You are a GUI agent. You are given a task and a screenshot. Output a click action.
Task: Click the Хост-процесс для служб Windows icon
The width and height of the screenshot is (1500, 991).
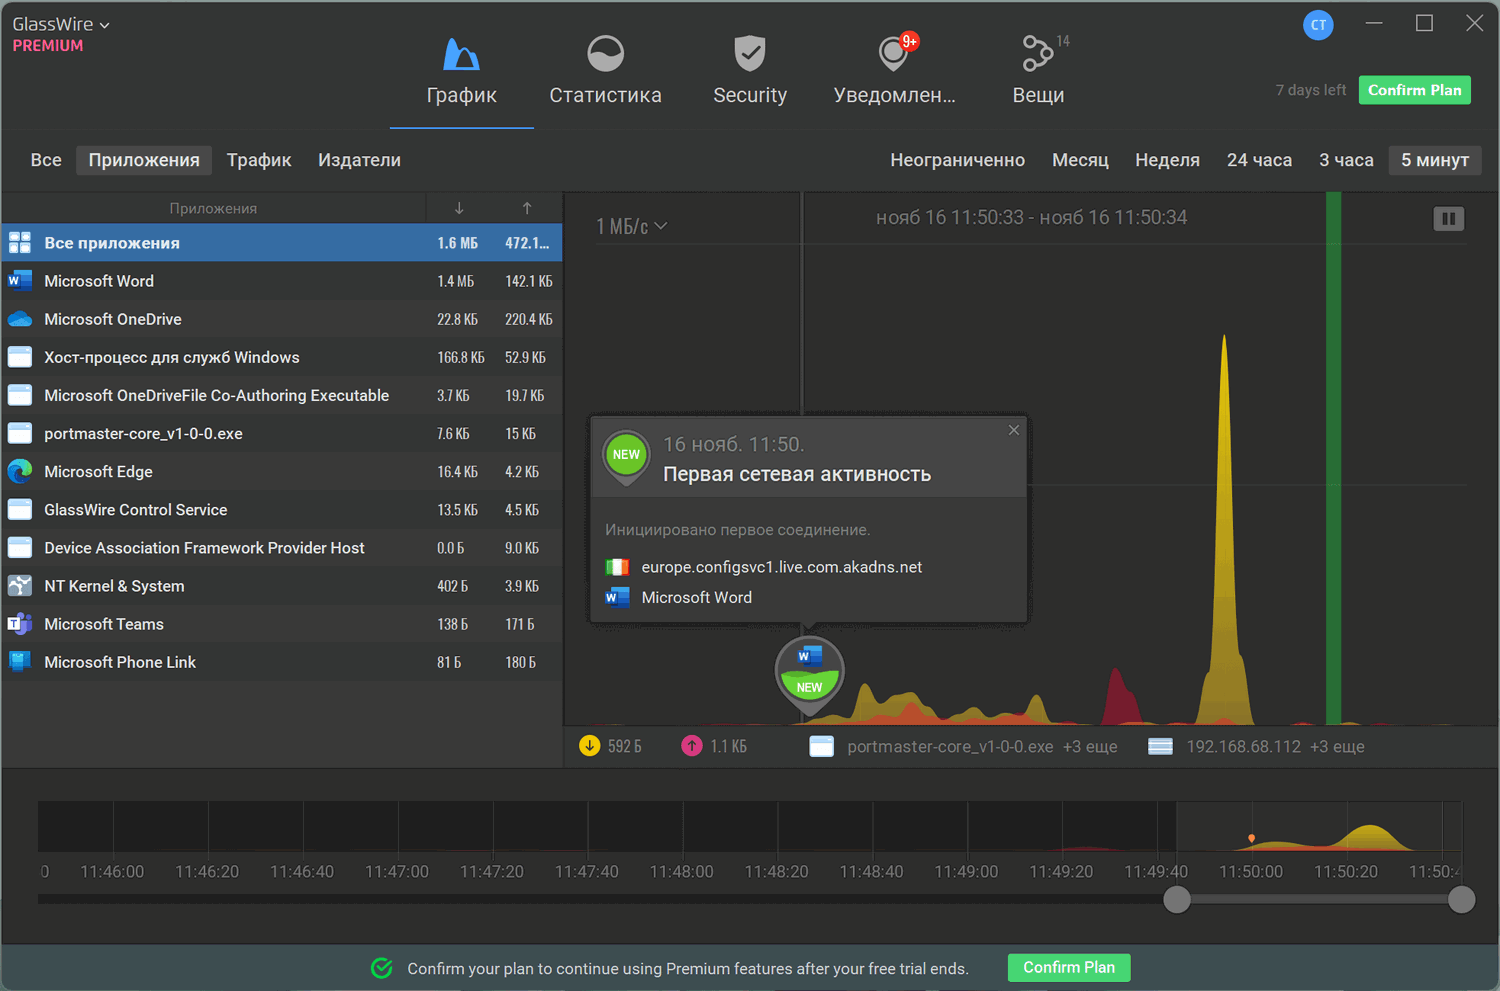[x=20, y=357]
